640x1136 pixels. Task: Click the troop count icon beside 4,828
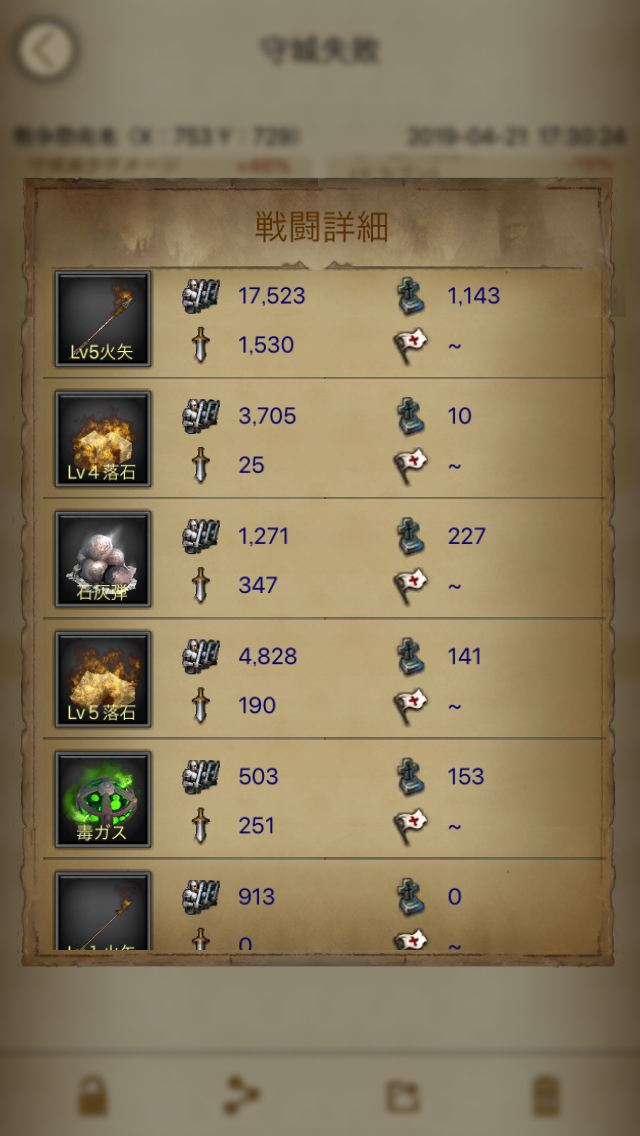(201, 656)
